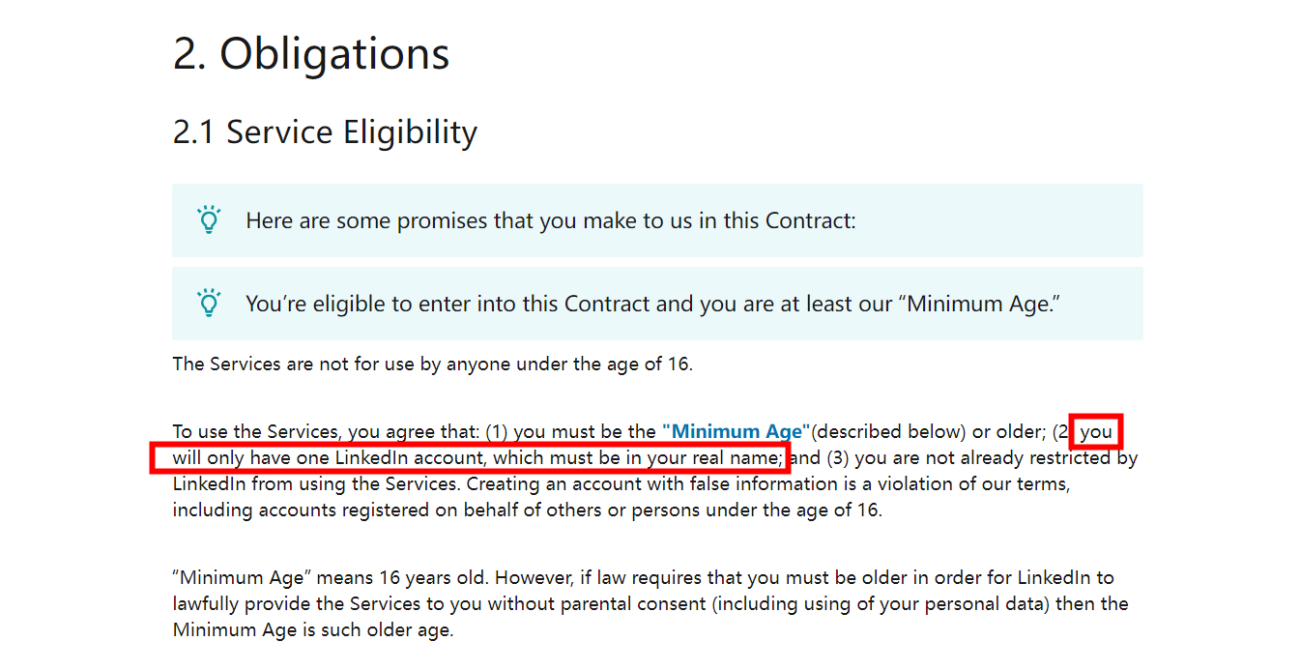Click the text "To use the Services, you agree"

pos(326,432)
